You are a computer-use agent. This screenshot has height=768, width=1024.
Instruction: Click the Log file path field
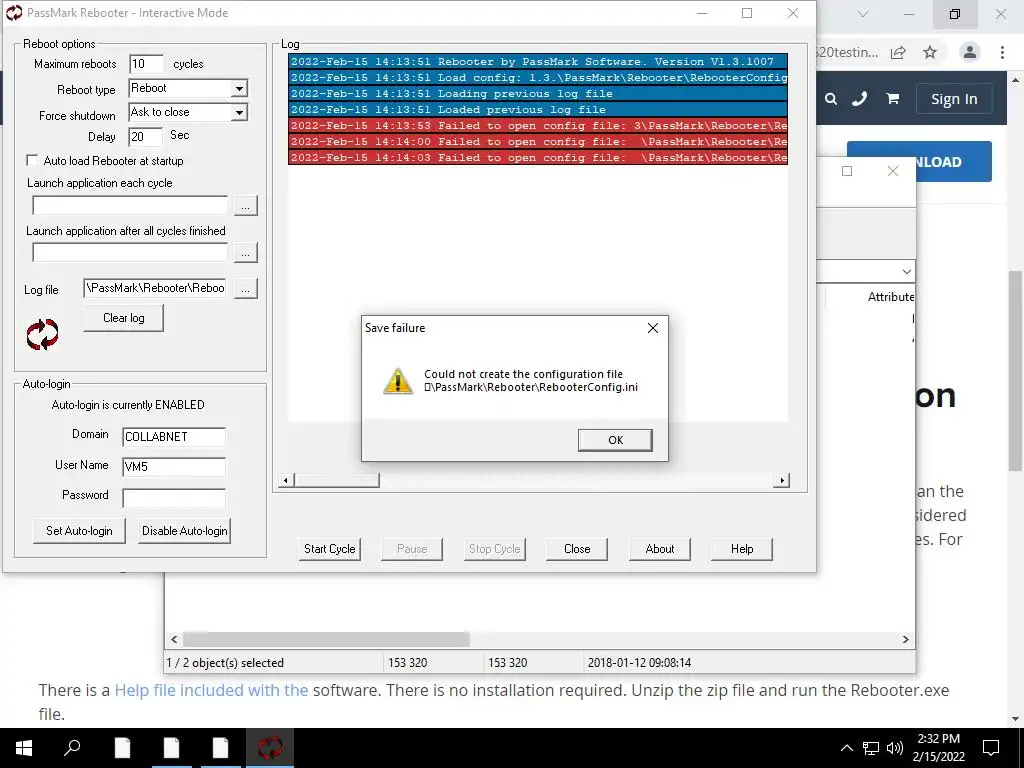pos(155,288)
